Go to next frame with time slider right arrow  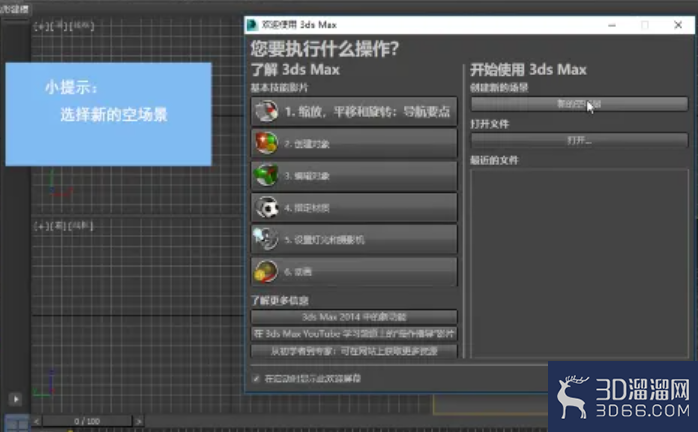tap(139, 421)
